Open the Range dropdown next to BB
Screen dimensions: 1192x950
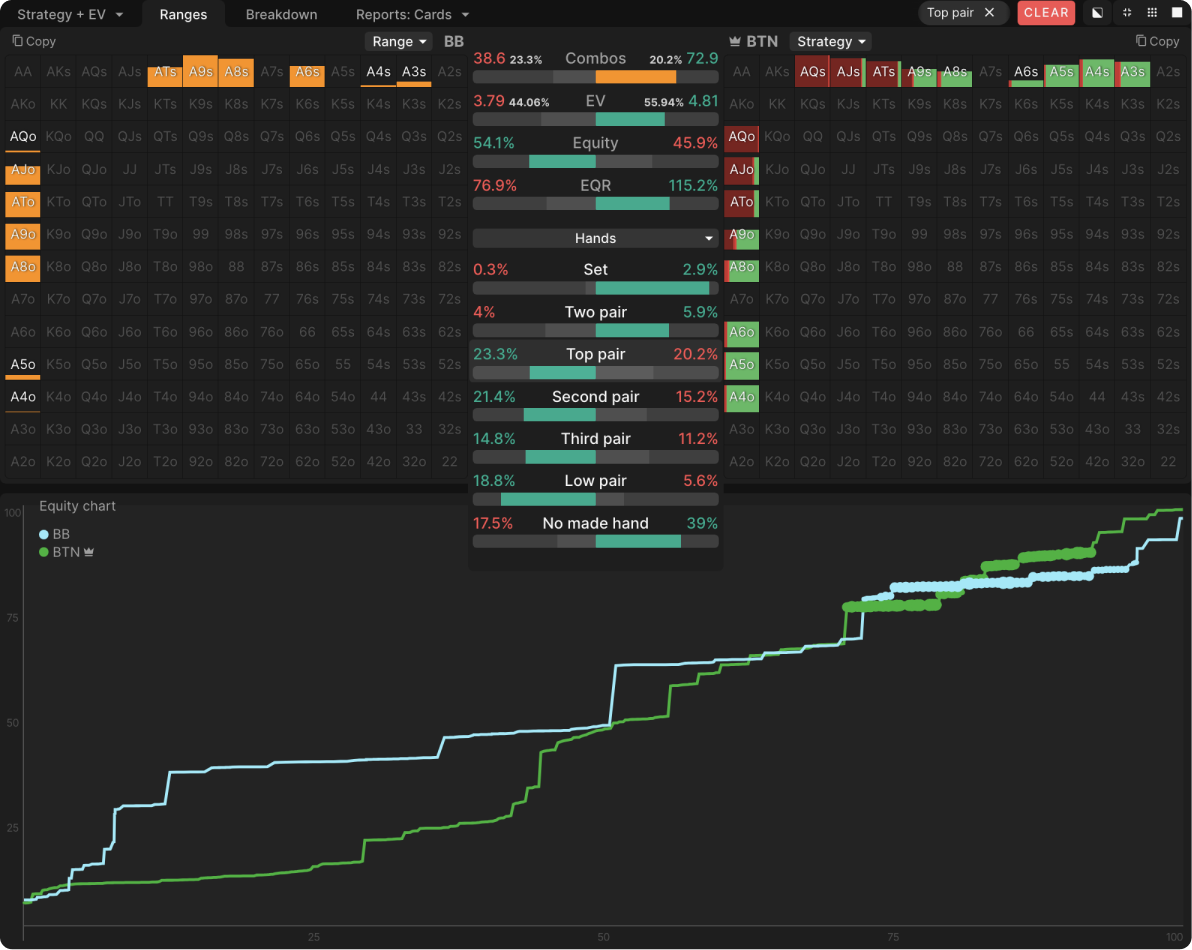pos(399,42)
